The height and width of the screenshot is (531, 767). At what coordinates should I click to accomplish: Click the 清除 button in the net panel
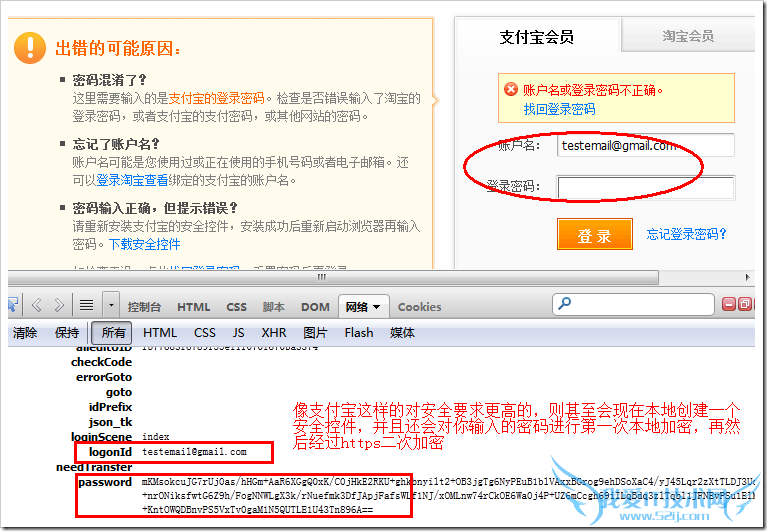[x=25, y=333]
